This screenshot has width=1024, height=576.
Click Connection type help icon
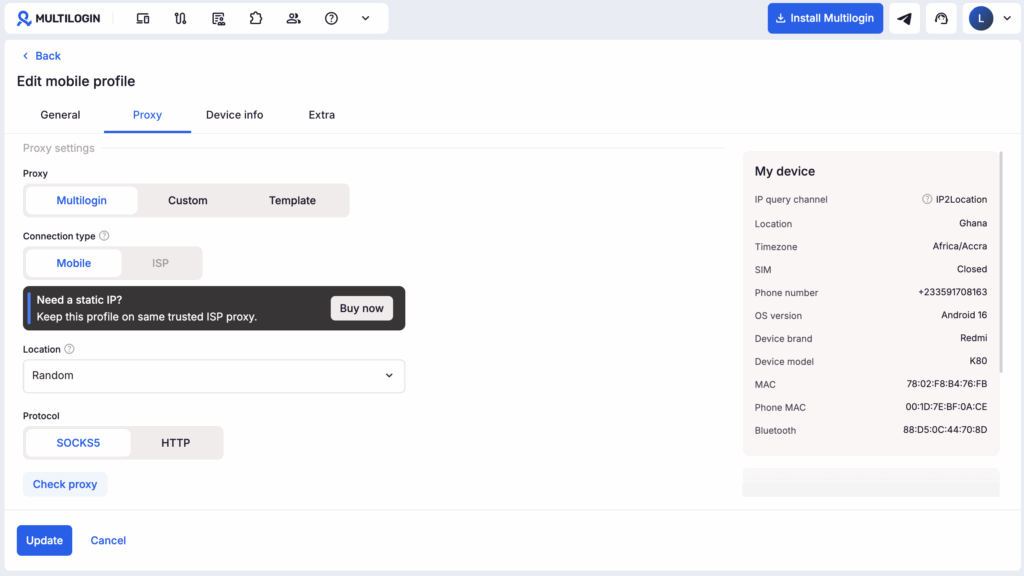tap(104, 236)
